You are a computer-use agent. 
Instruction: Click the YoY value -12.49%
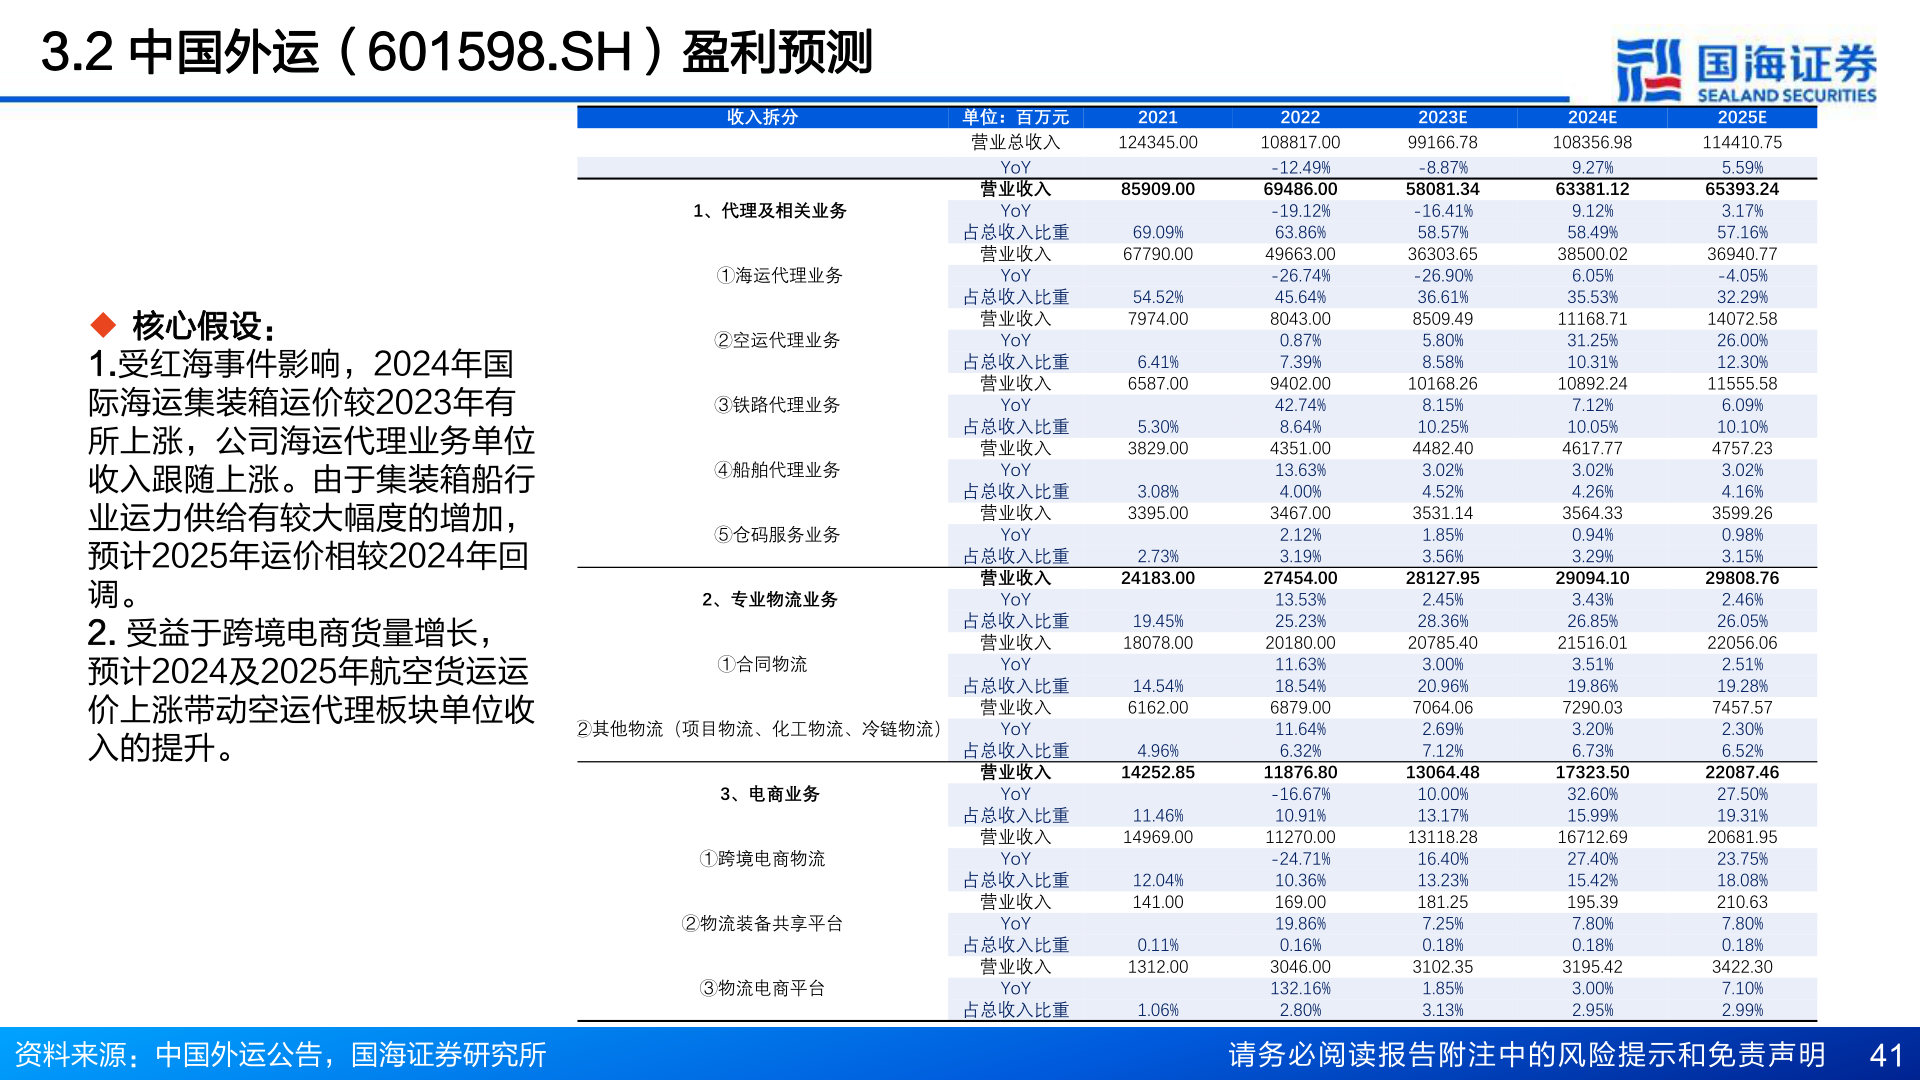(x=1300, y=168)
